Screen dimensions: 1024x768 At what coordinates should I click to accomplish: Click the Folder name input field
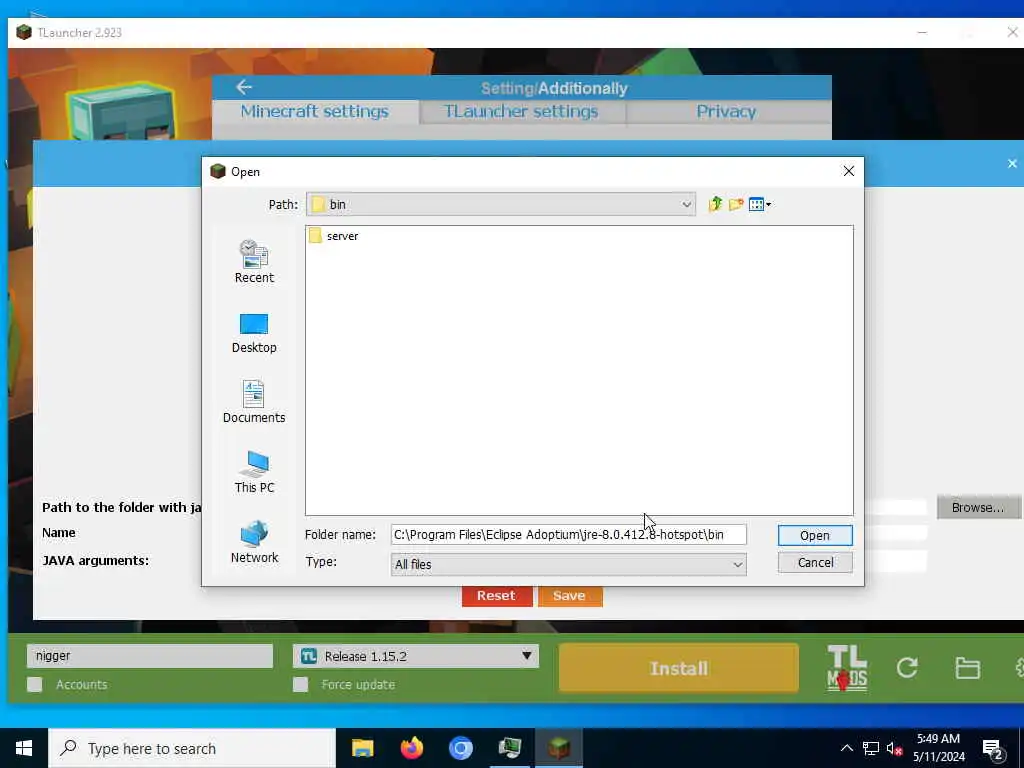pos(568,535)
